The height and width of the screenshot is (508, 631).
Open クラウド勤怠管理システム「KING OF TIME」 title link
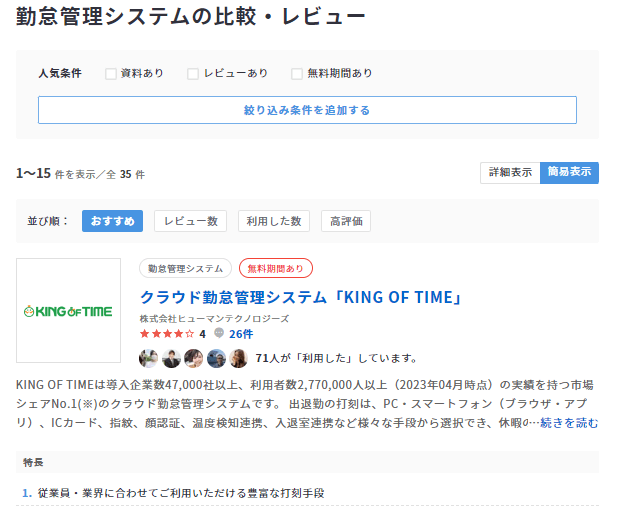click(x=301, y=297)
